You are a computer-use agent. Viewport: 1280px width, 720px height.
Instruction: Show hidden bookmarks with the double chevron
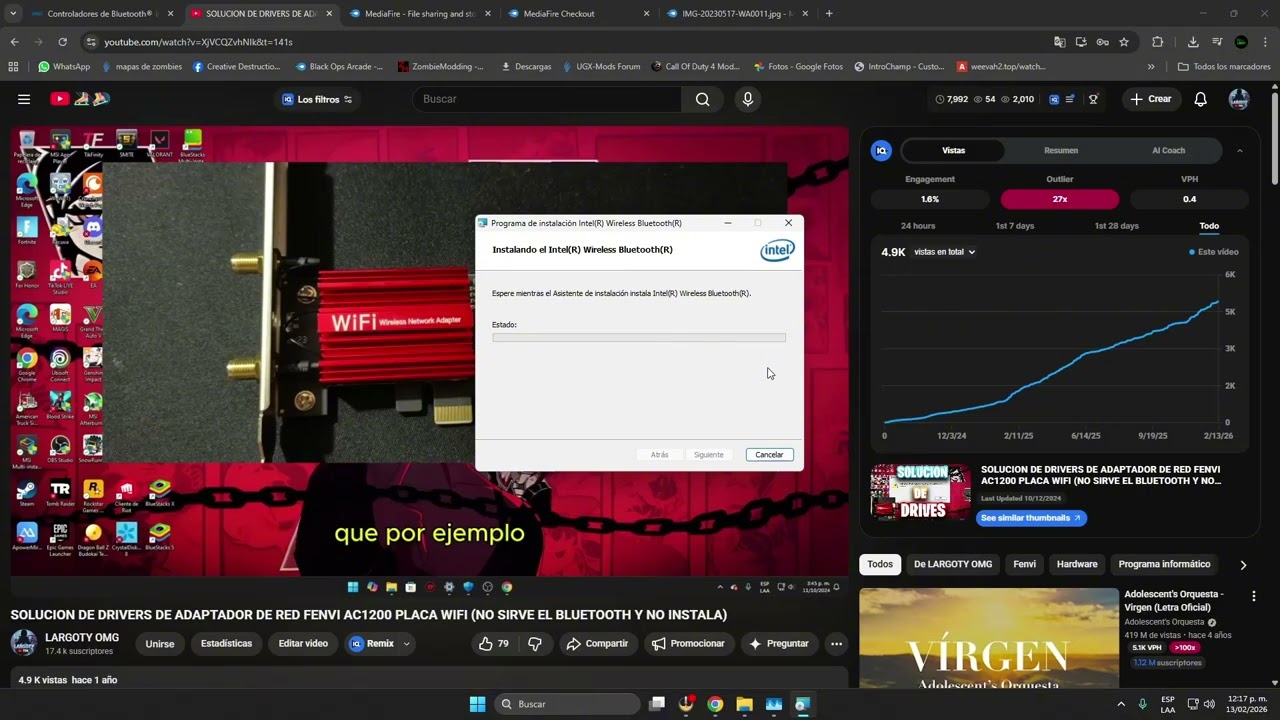pyautogui.click(x=1151, y=67)
